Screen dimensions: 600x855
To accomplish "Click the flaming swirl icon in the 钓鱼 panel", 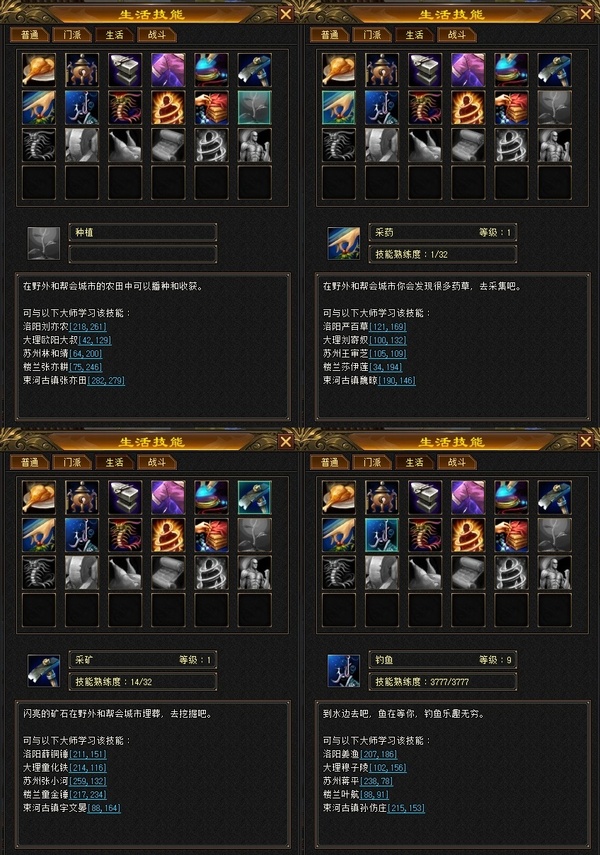I will pos(468,535).
